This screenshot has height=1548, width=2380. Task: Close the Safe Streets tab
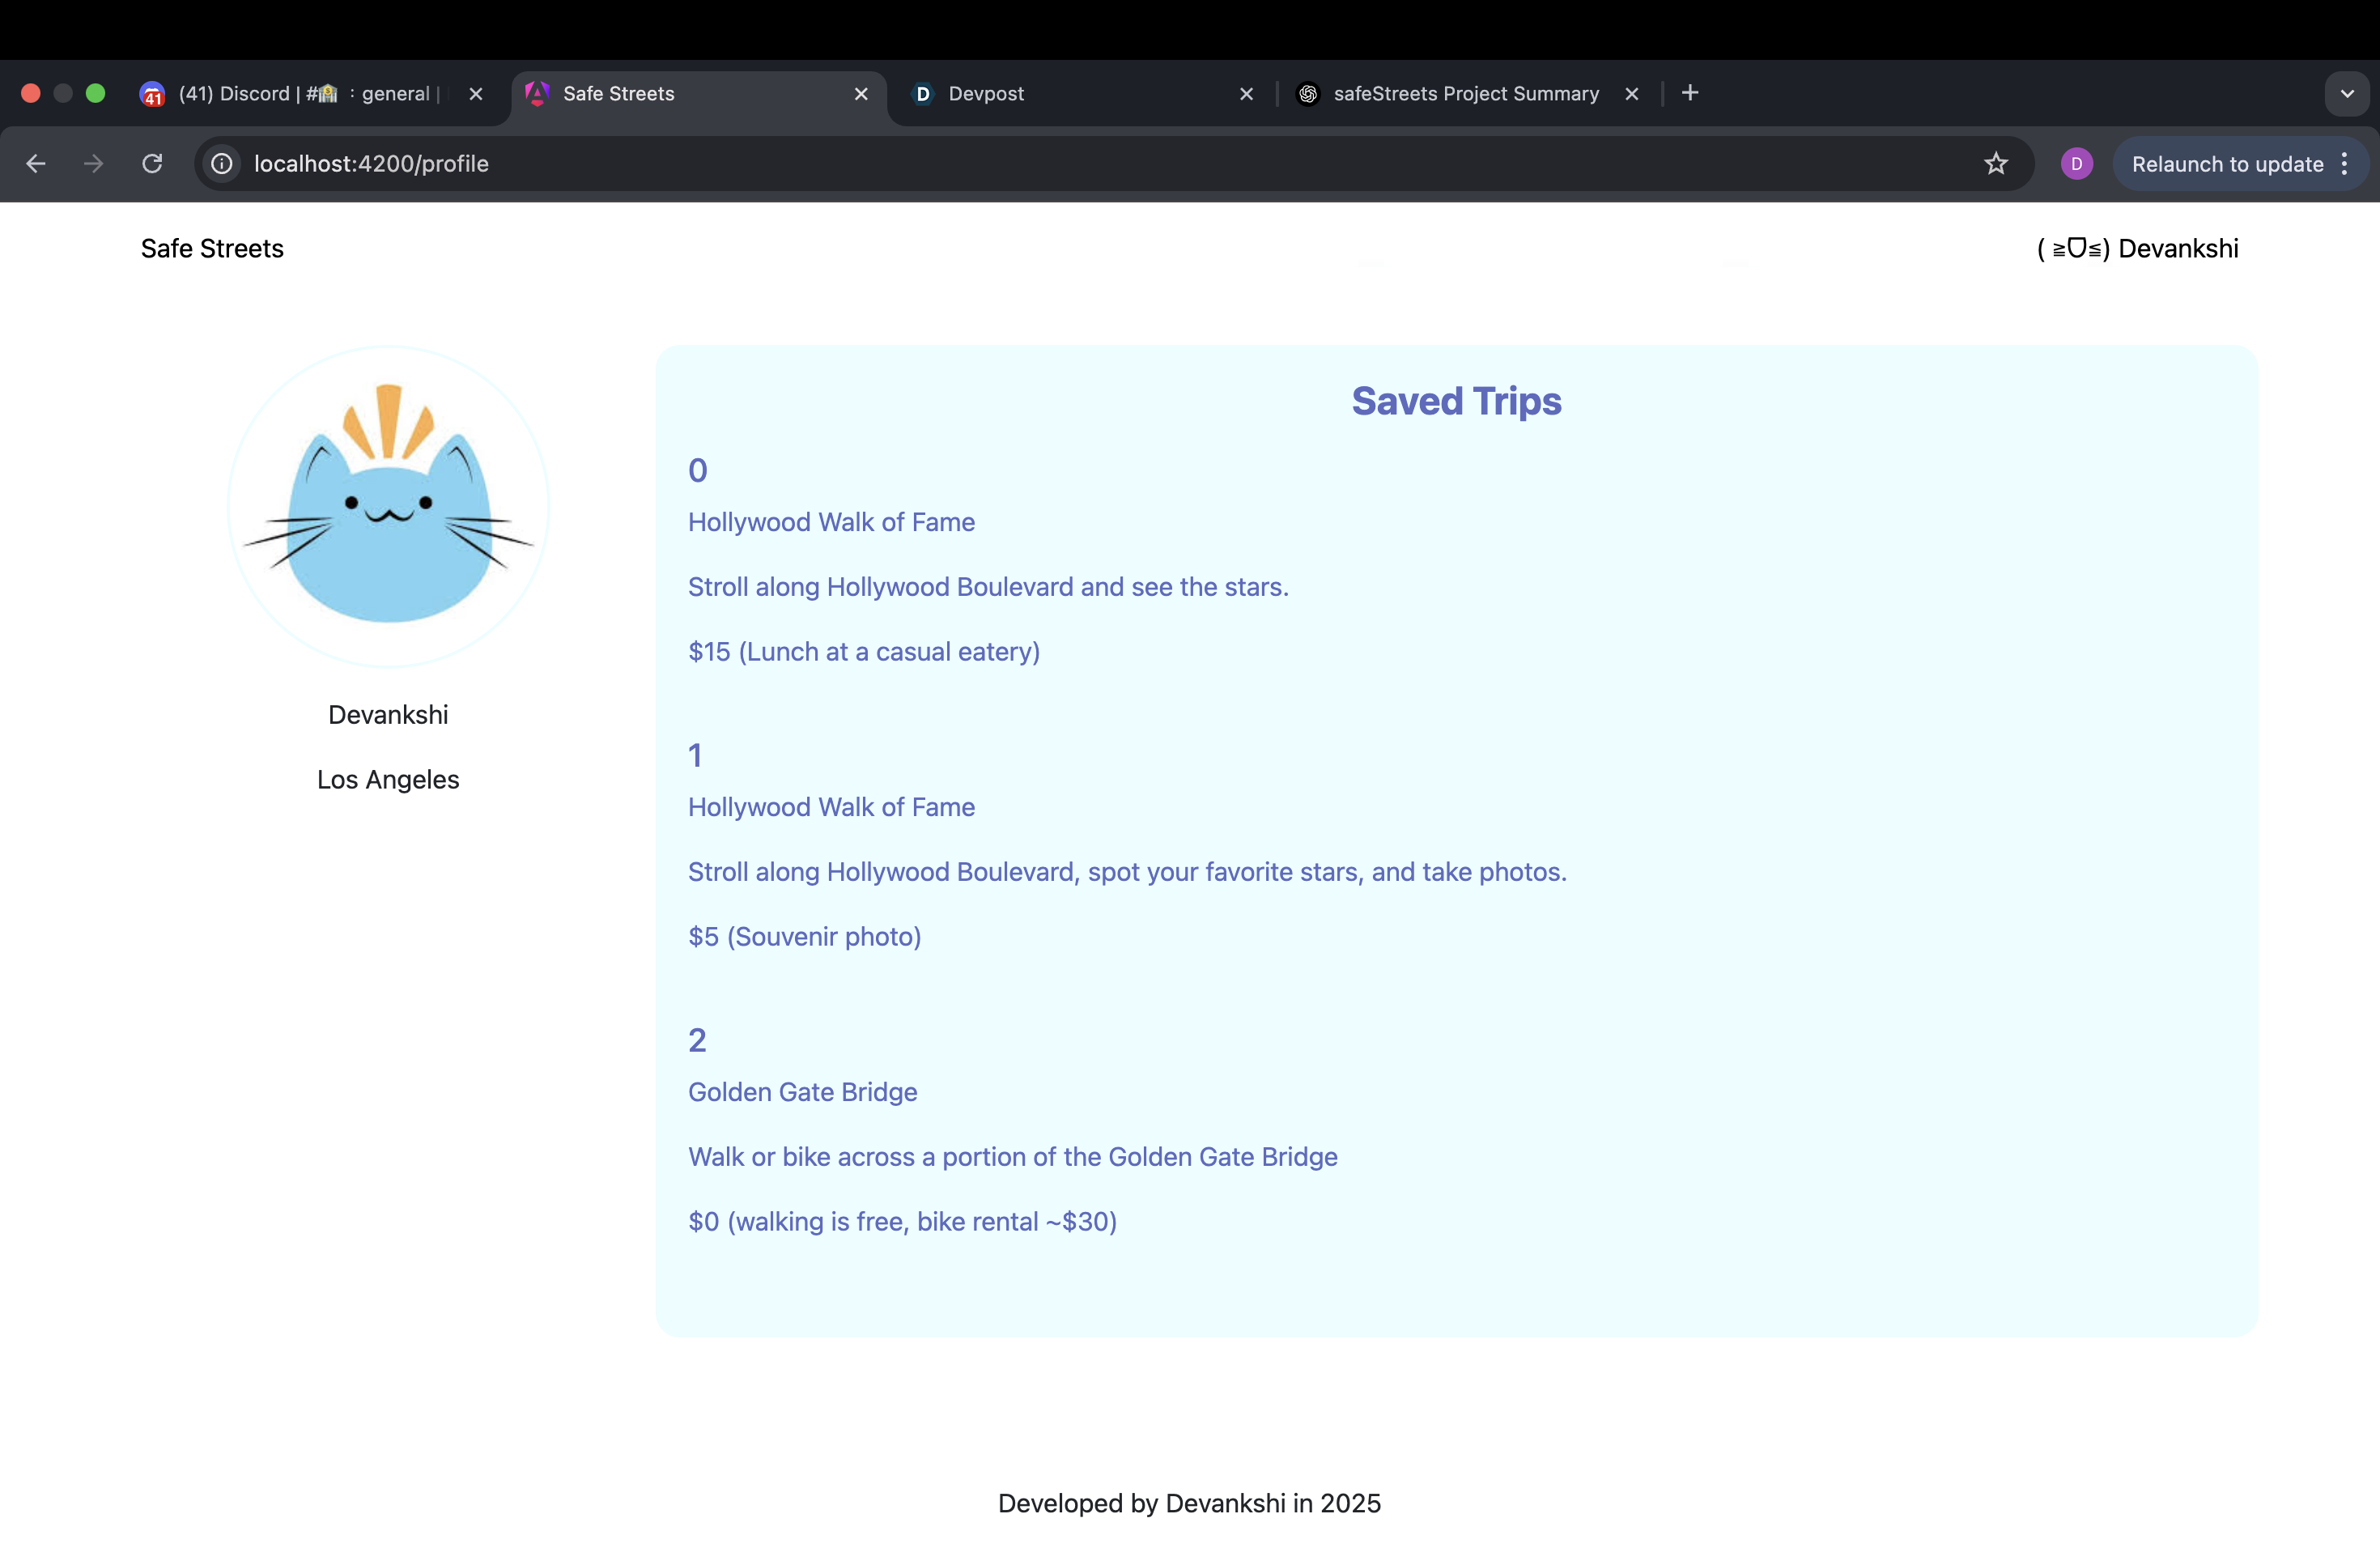pos(860,93)
